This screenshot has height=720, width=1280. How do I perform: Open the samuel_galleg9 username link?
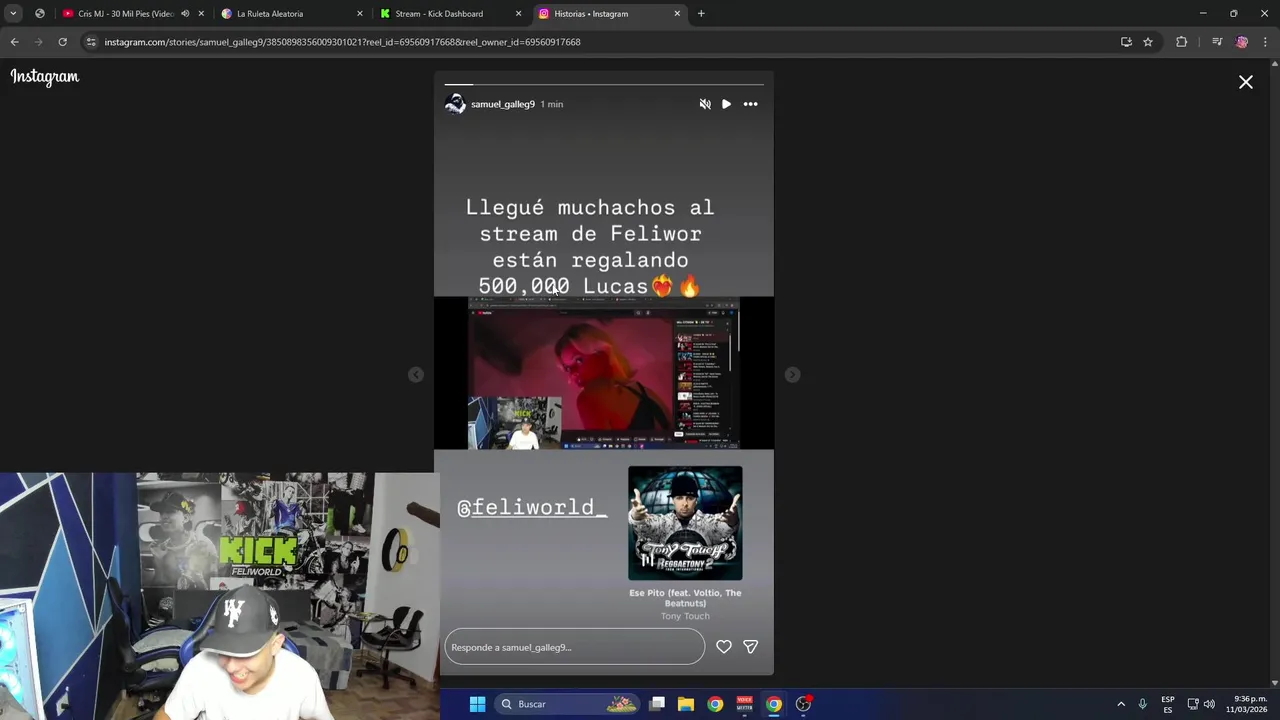point(503,104)
